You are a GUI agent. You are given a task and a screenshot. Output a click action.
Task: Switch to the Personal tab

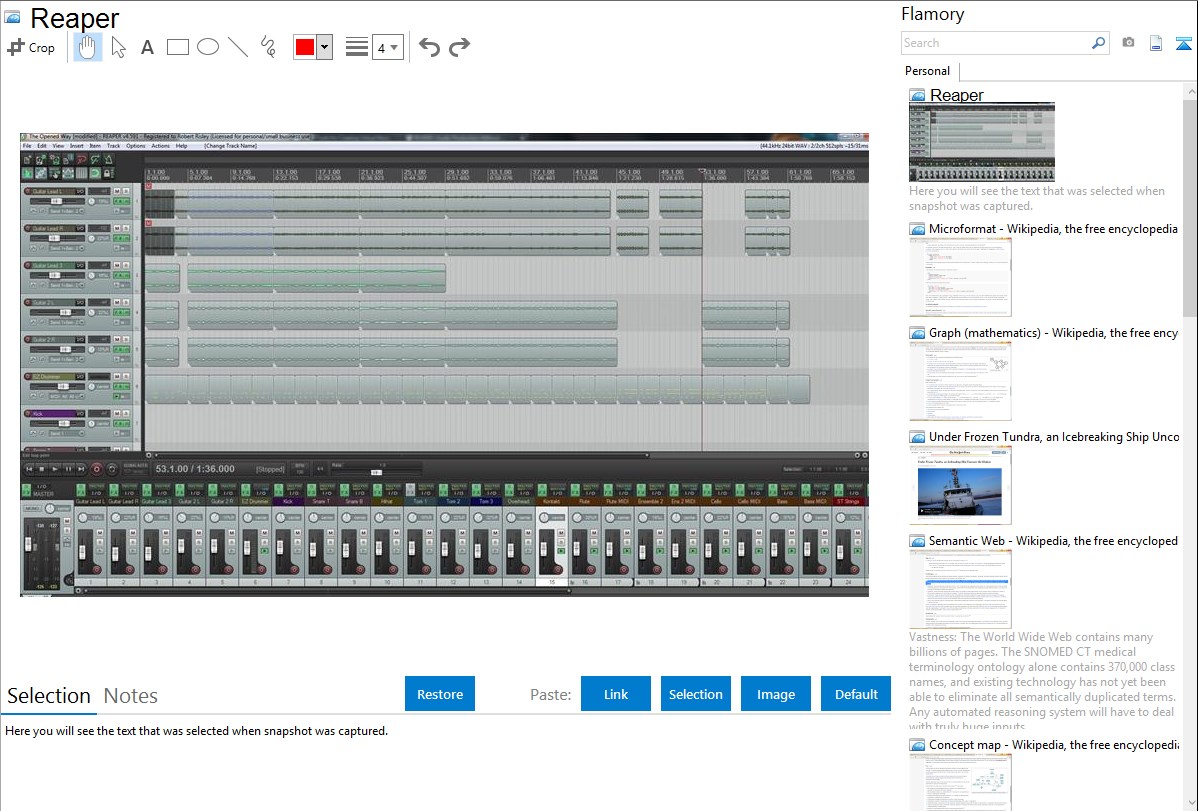(x=928, y=71)
